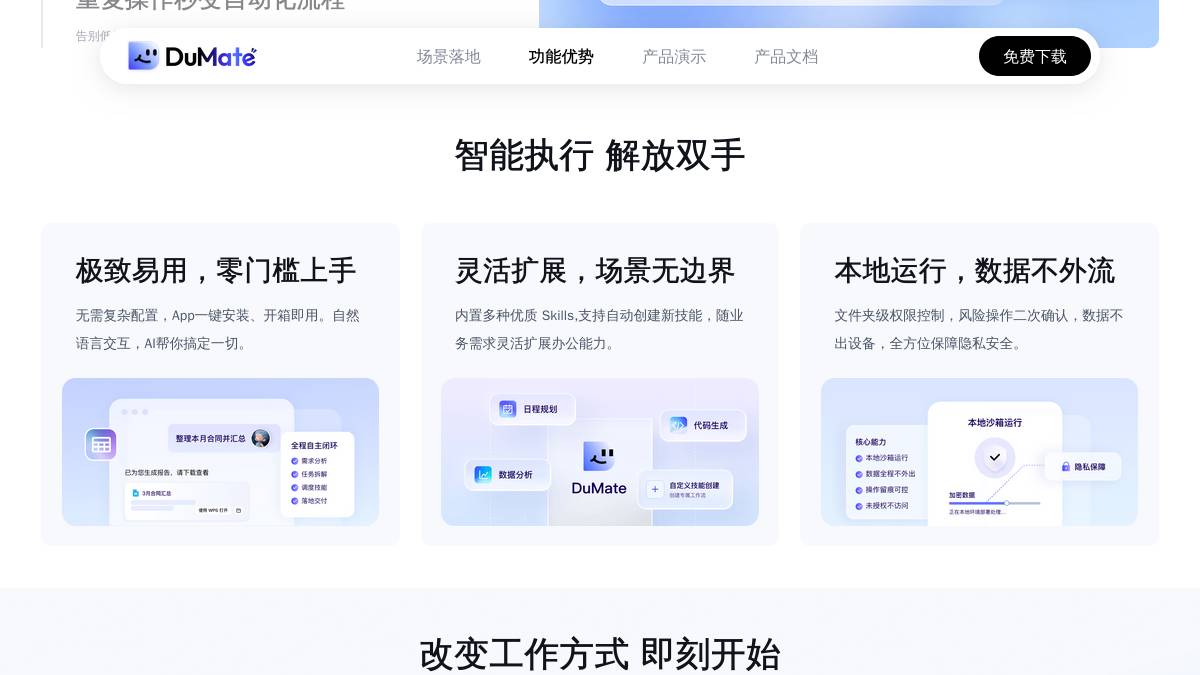
Task: Go to the 产品演示 nav item
Action: [674, 57]
